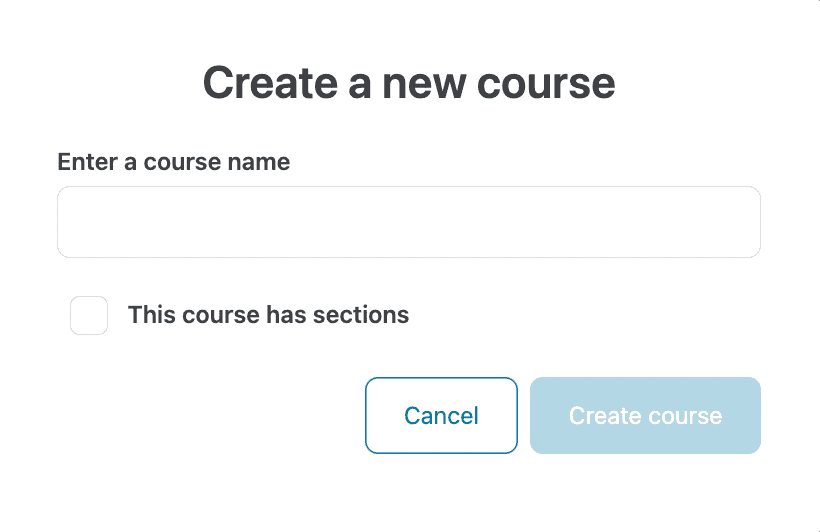This screenshot has width=820, height=532.
Task: Activate the rounded course name text input
Action: (408, 222)
